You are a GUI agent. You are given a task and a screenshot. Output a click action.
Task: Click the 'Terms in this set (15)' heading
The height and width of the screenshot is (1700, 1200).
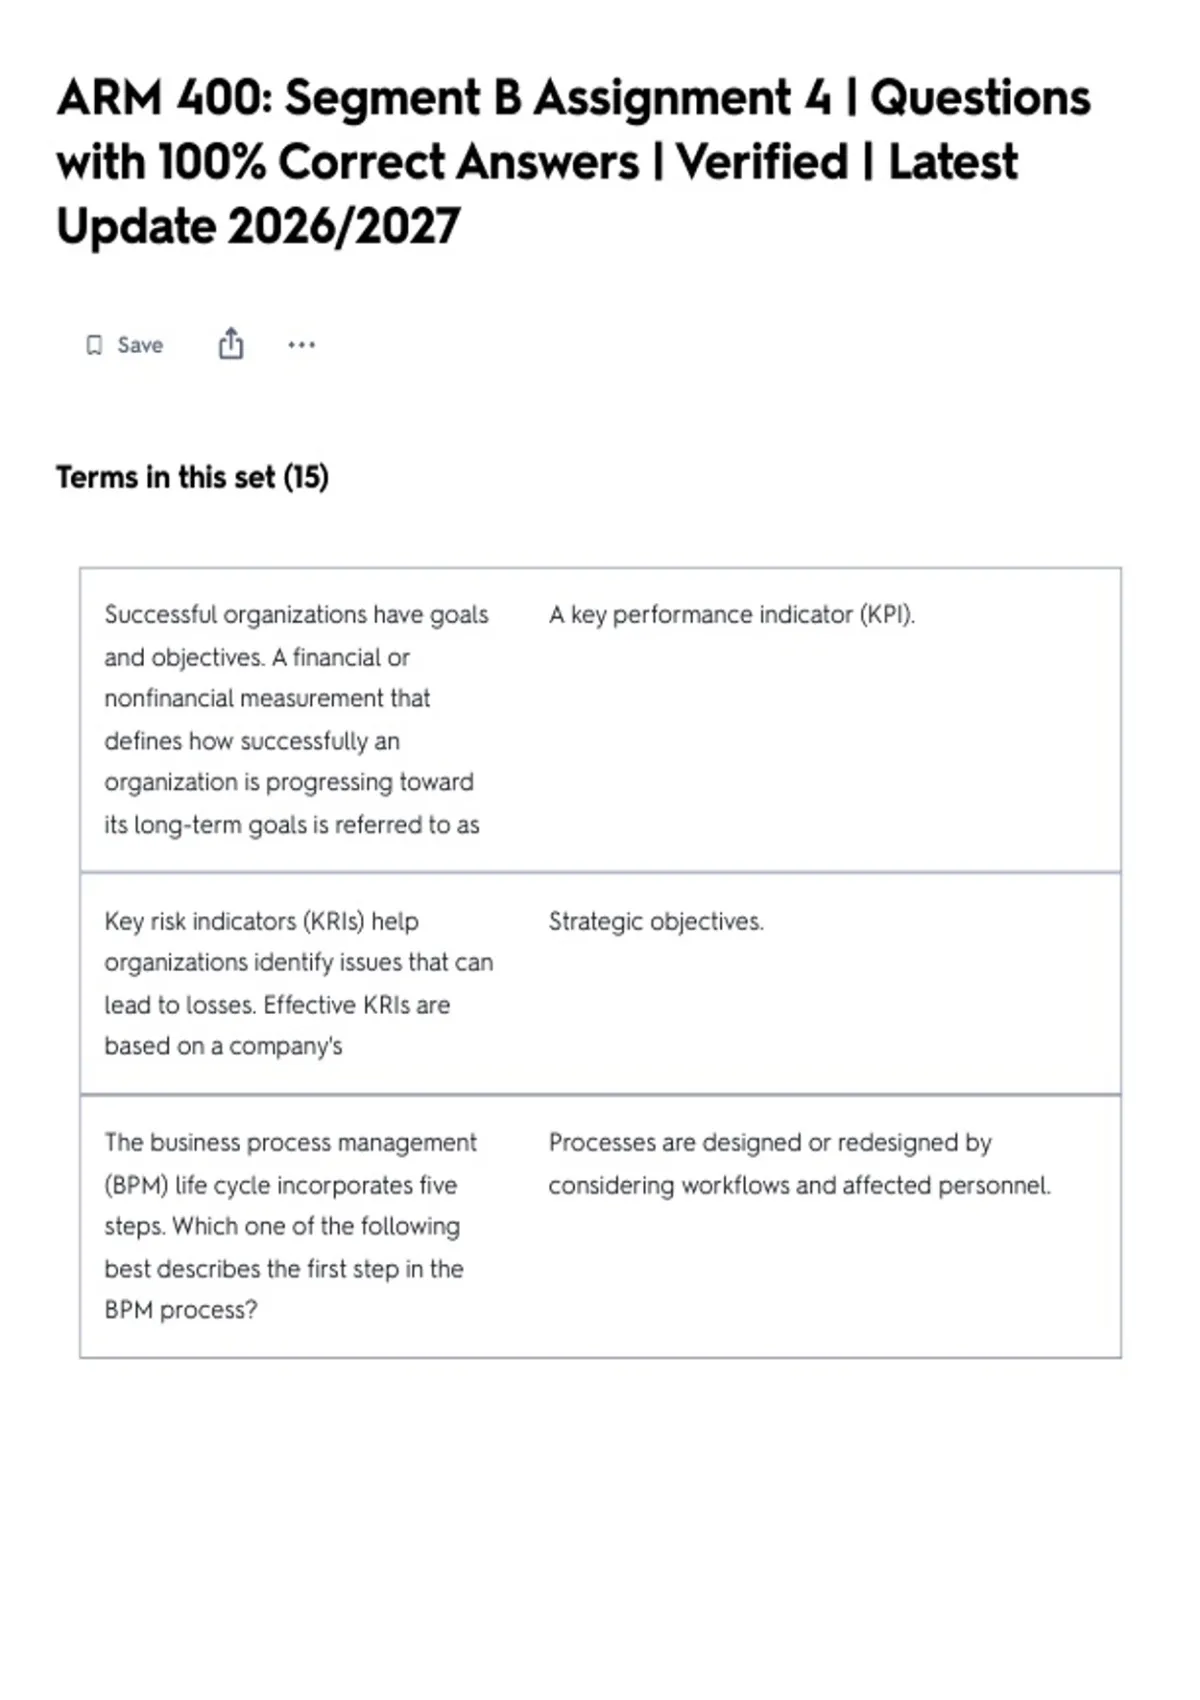click(x=192, y=477)
